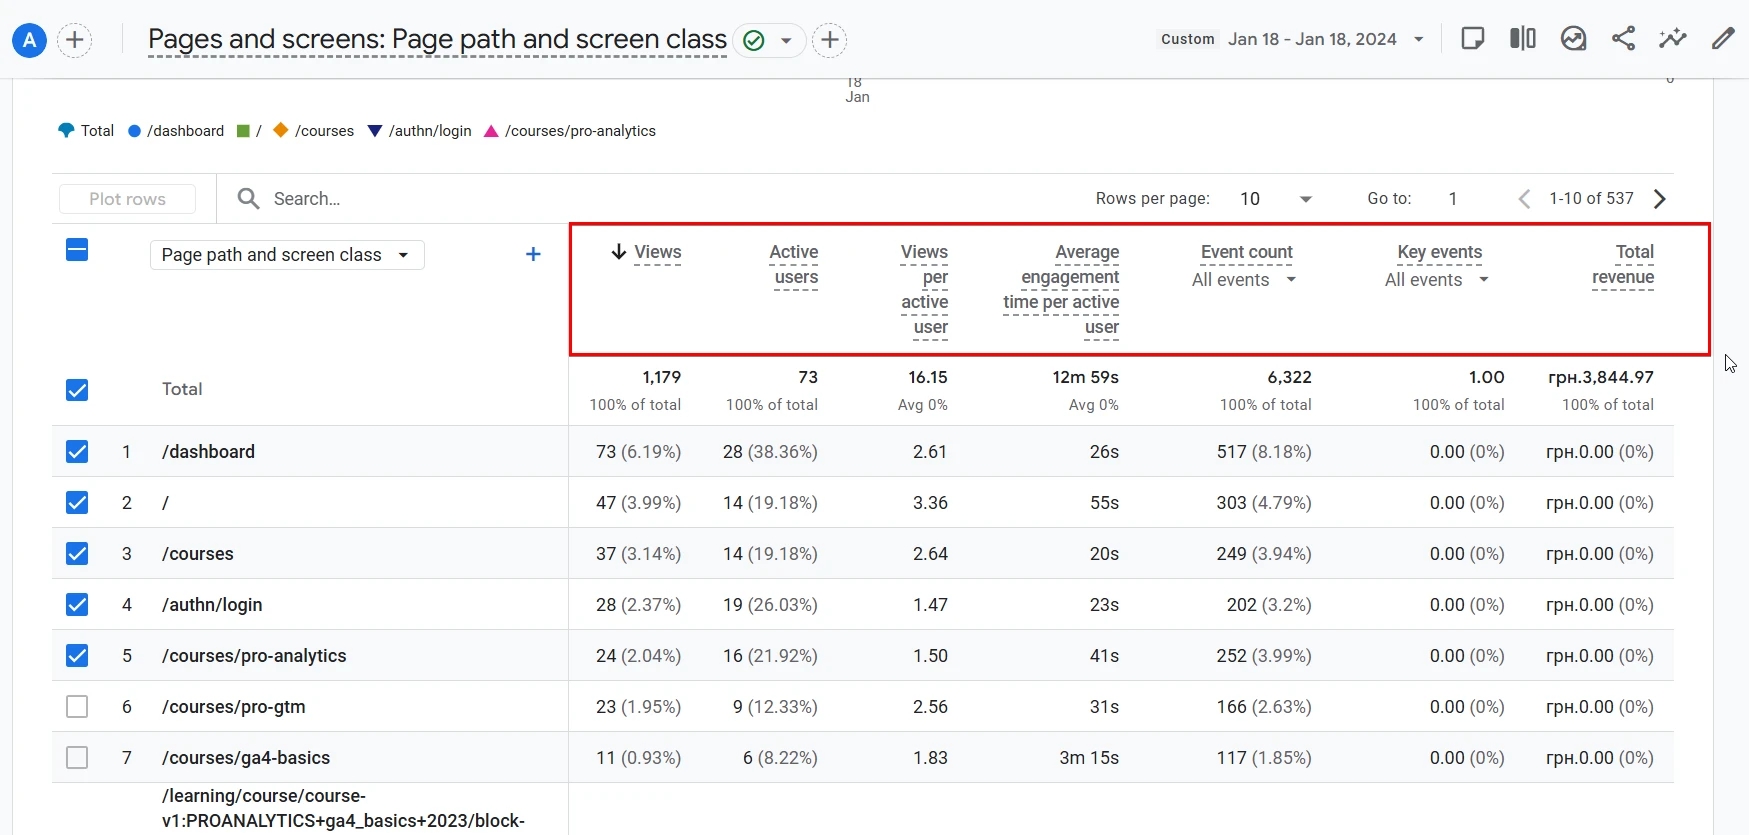Viewport: 1749px width, 835px height.
Task: Click the report title 'Pages and screens'
Action: (437, 39)
